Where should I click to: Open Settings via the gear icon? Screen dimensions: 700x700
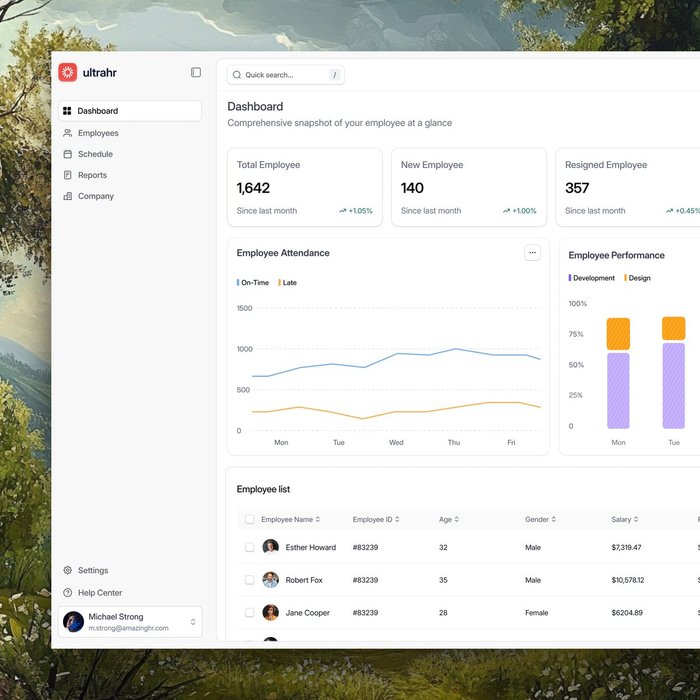click(x=67, y=570)
